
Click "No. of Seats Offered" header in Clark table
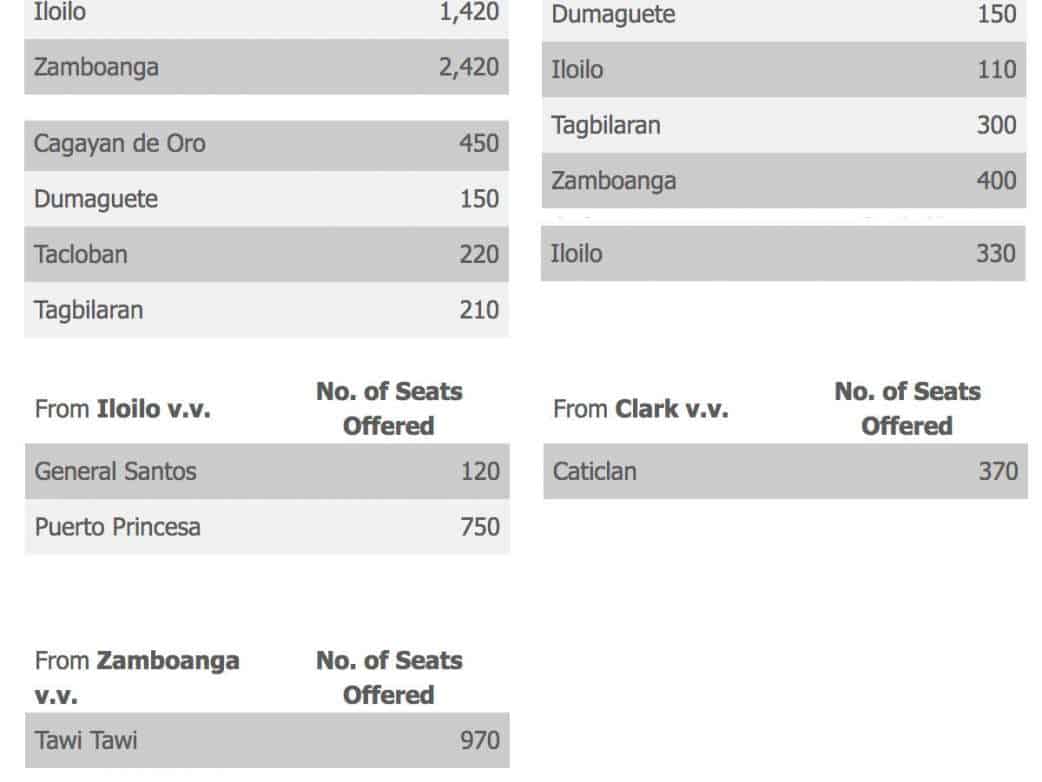(x=907, y=408)
